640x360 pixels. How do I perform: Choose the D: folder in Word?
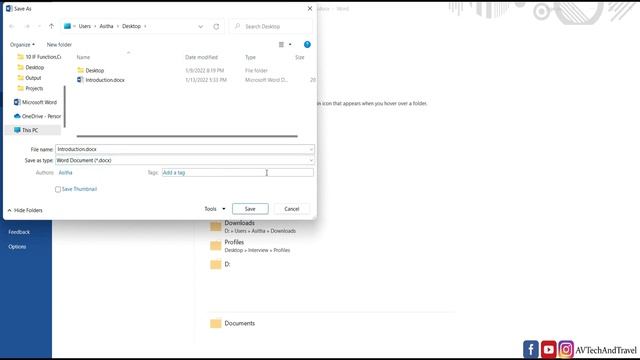click(220, 264)
